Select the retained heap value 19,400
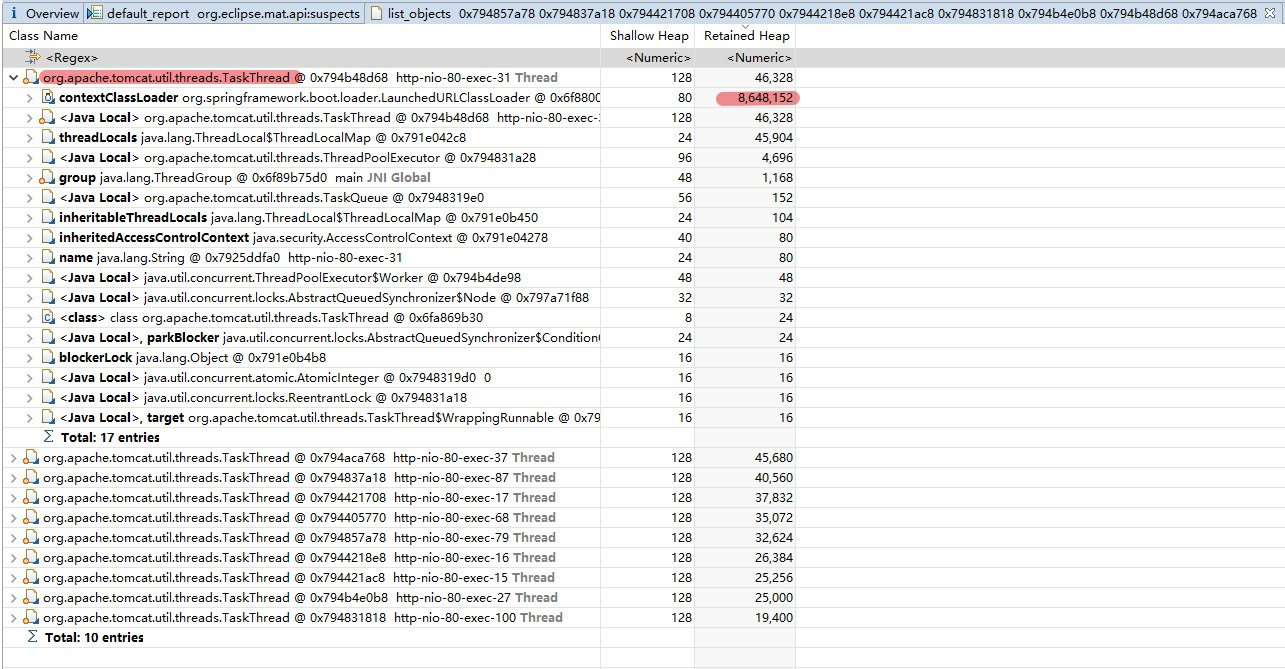1285x669 pixels. click(x=773, y=618)
